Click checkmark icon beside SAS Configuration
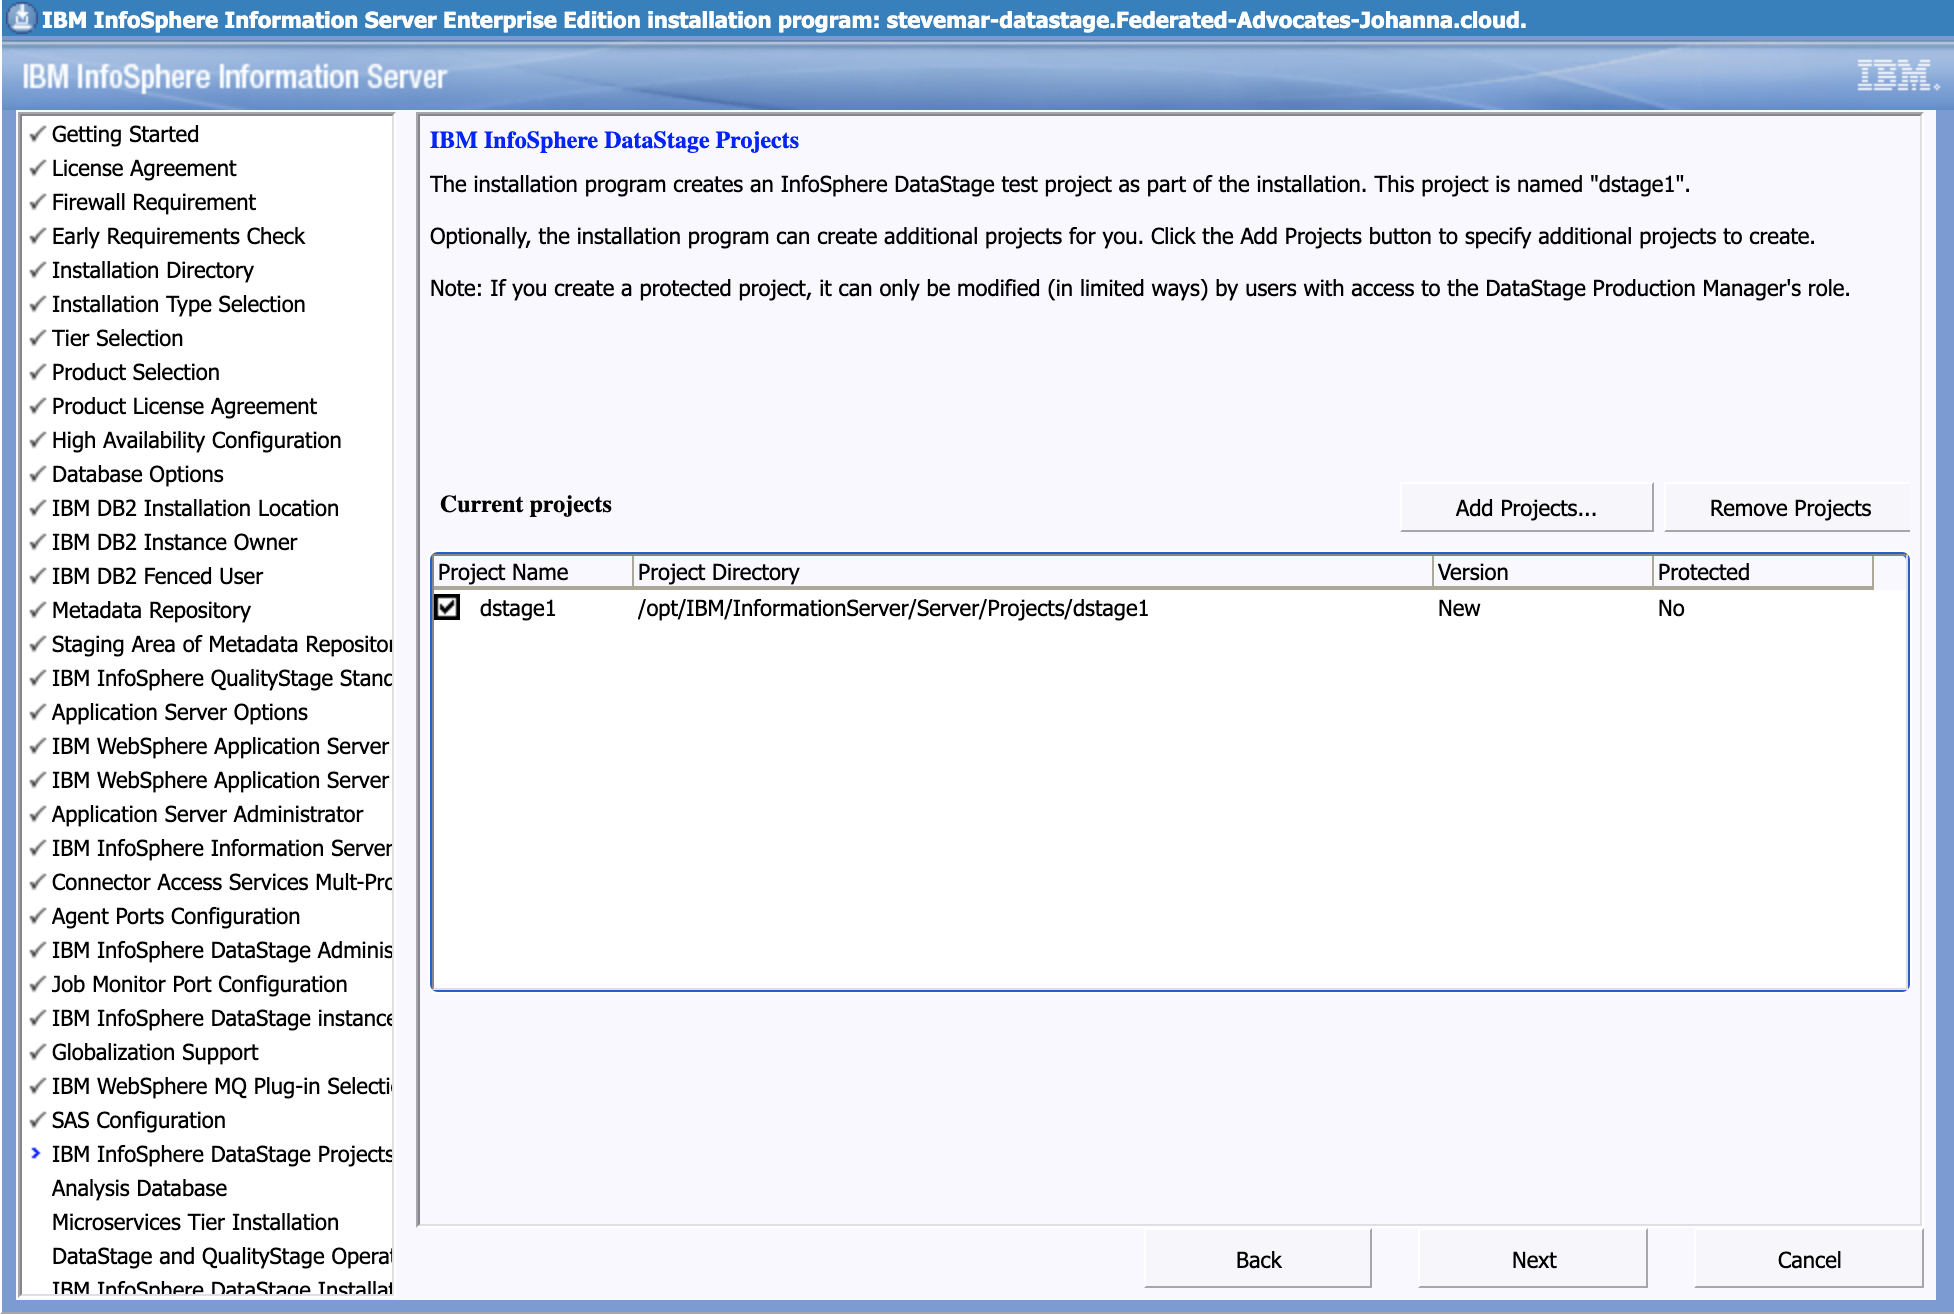 pos(38,1119)
